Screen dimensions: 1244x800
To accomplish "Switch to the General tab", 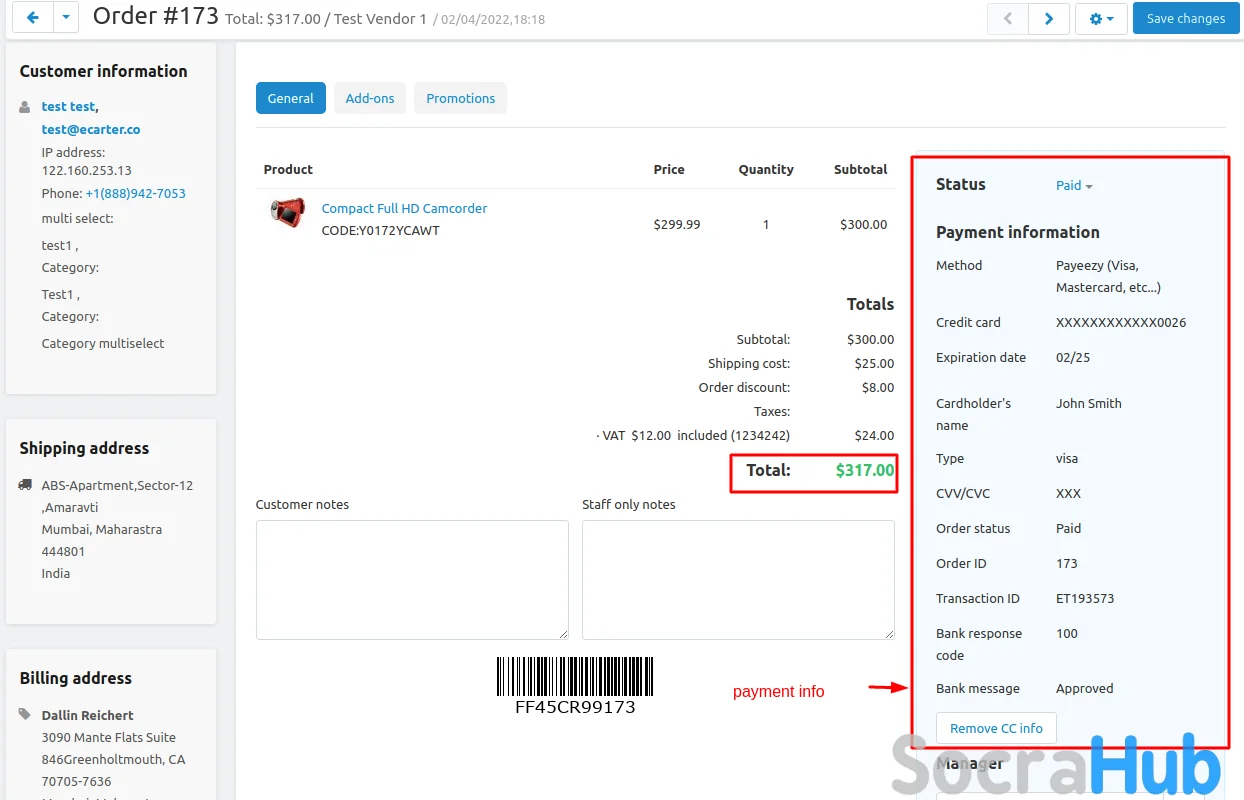I will (291, 98).
